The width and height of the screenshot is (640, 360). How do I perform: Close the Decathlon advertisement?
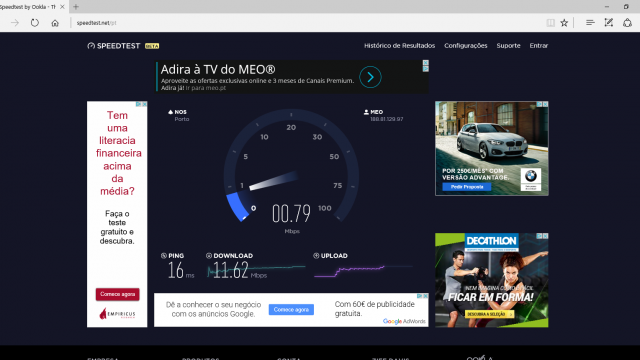545,236
